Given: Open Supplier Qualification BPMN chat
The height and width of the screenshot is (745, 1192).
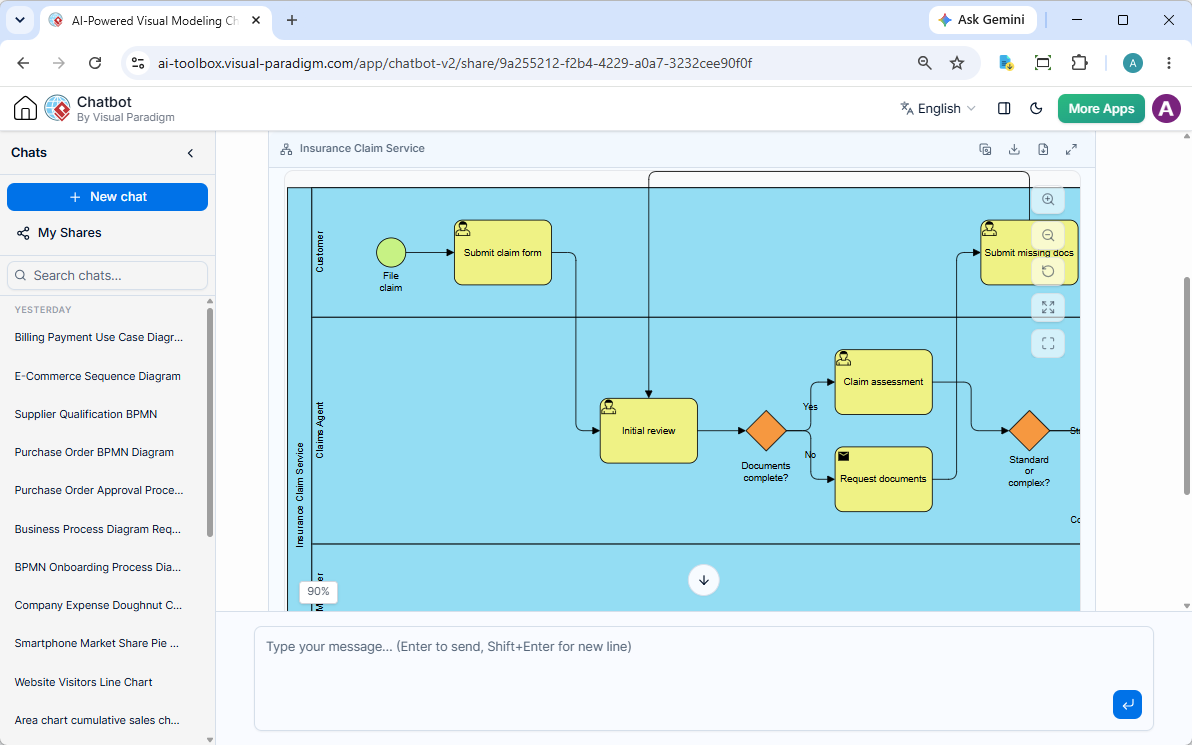Looking at the screenshot, I should (x=86, y=414).
